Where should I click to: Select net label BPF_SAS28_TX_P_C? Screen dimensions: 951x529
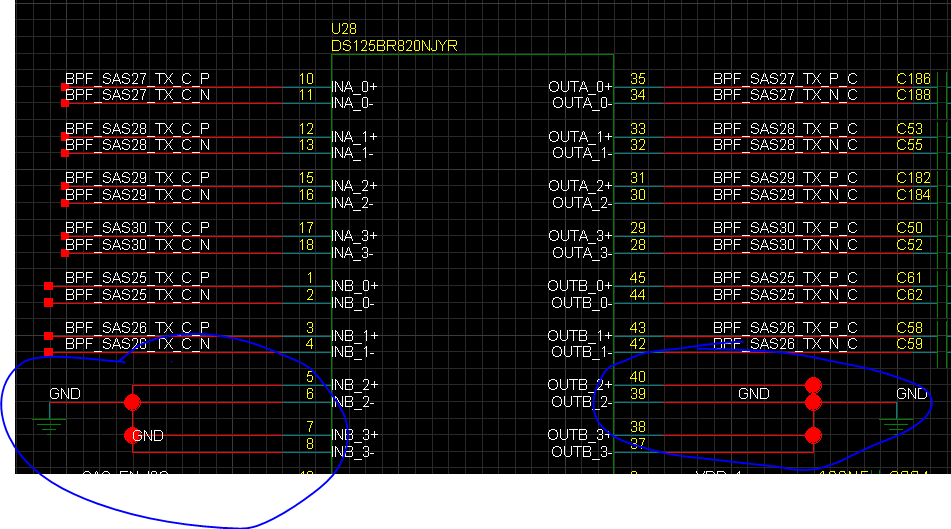(785, 129)
